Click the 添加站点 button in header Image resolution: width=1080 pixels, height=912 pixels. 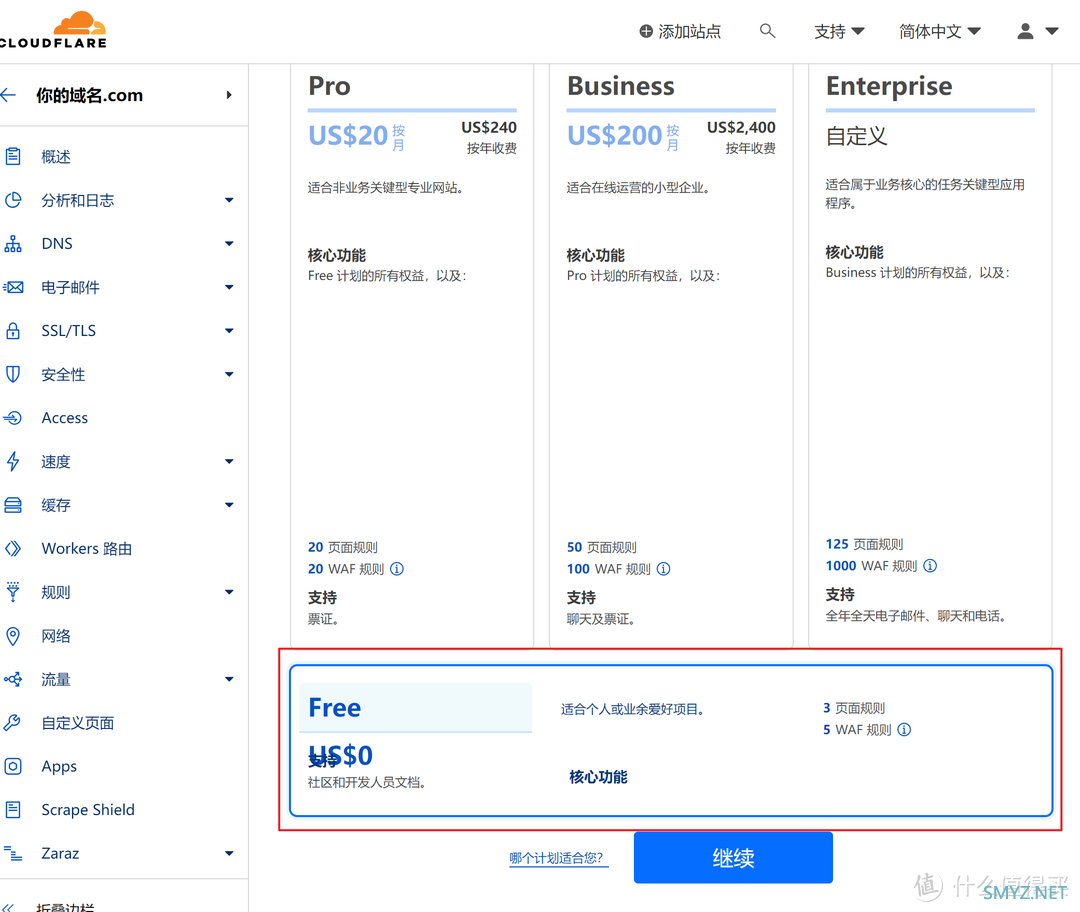680,31
